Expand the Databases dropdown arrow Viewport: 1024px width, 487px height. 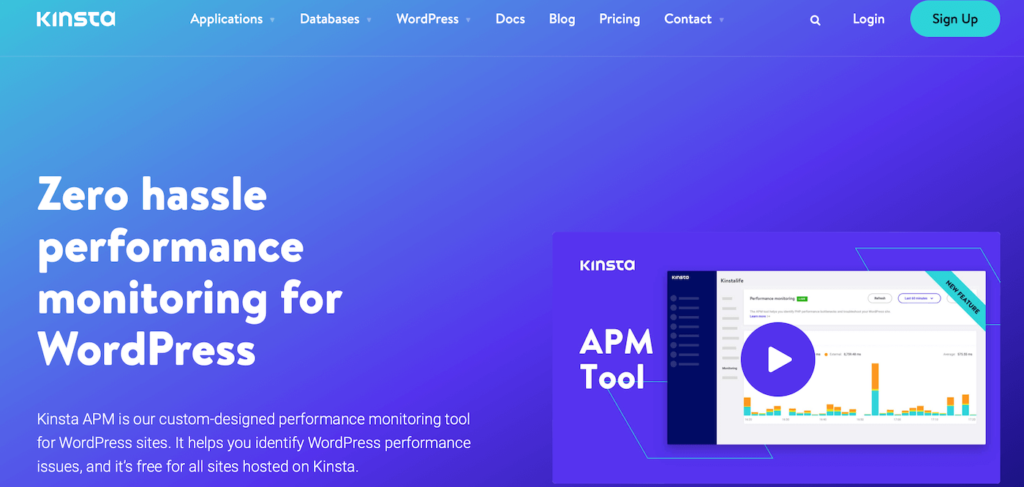[369, 20]
